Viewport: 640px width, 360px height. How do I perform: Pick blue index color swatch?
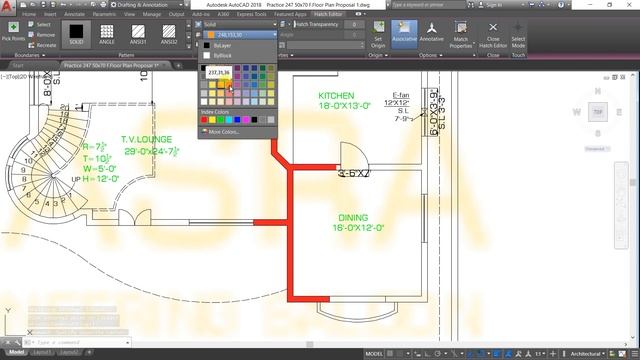pos(238,120)
